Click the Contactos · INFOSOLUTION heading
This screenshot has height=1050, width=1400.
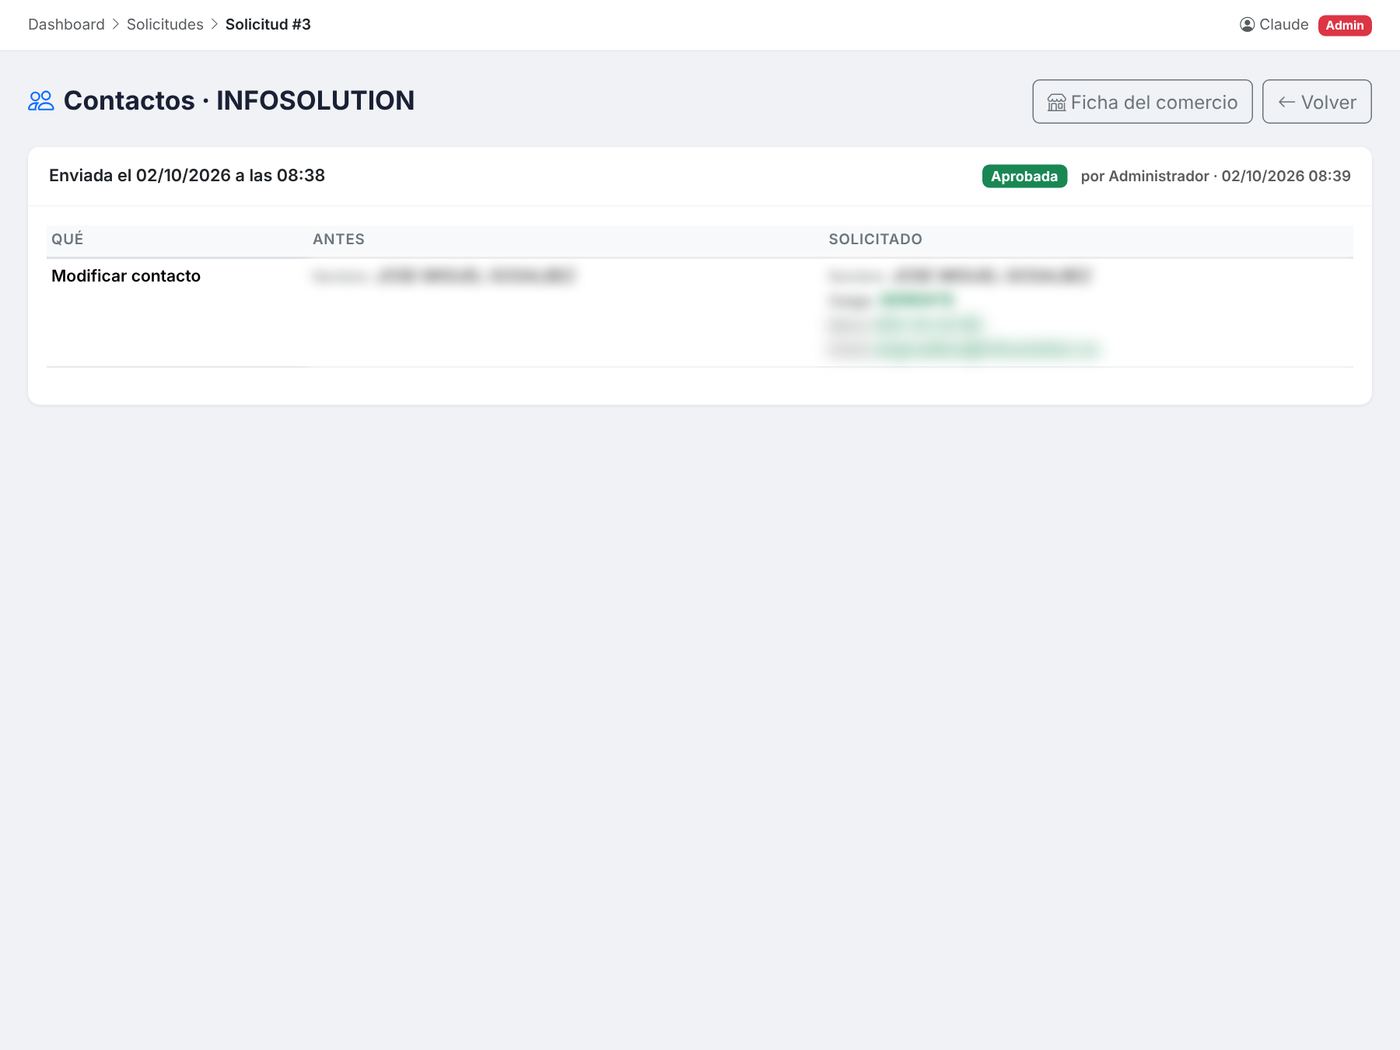click(239, 101)
